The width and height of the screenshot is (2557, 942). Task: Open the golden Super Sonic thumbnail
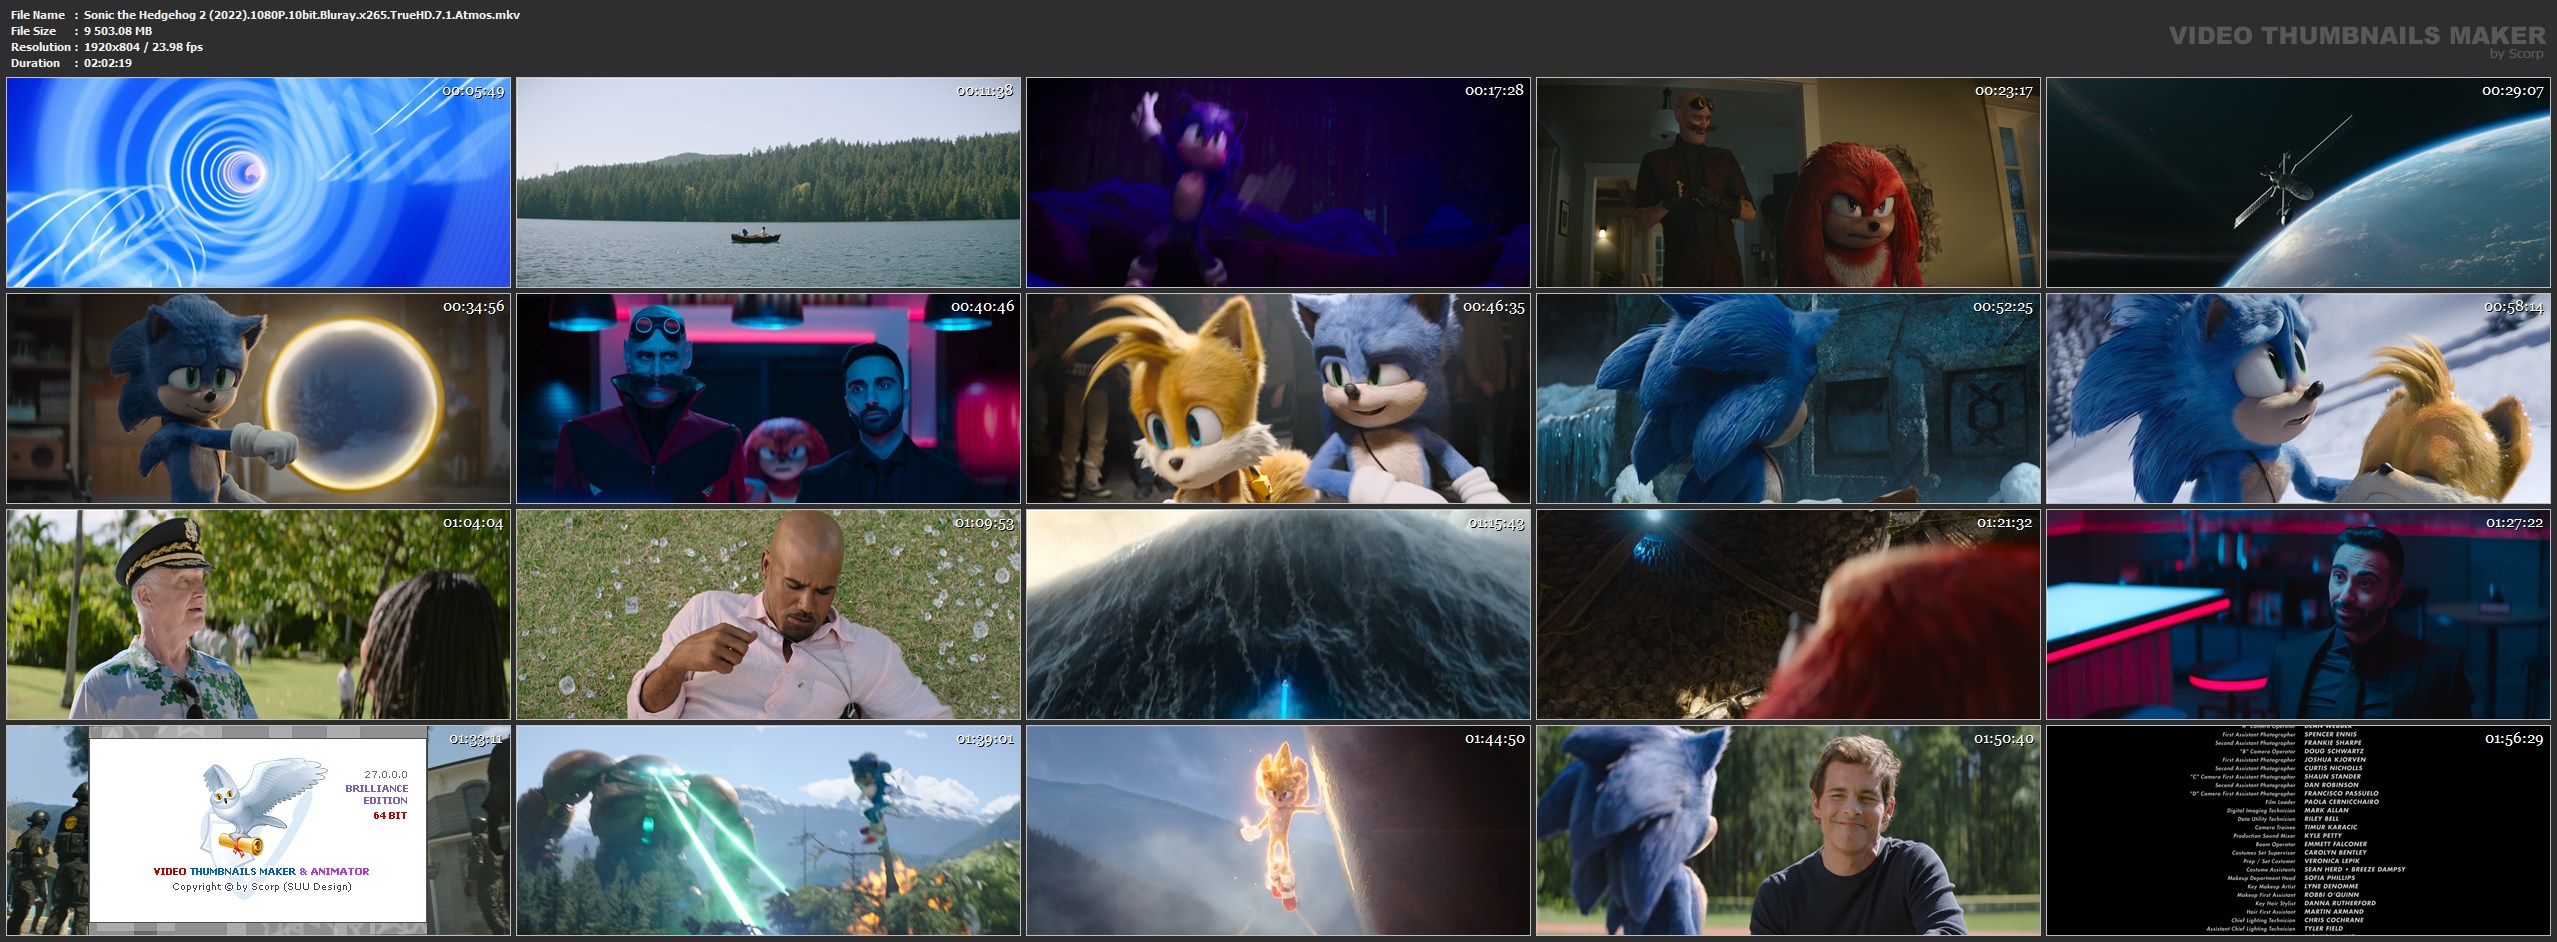click(1278, 831)
